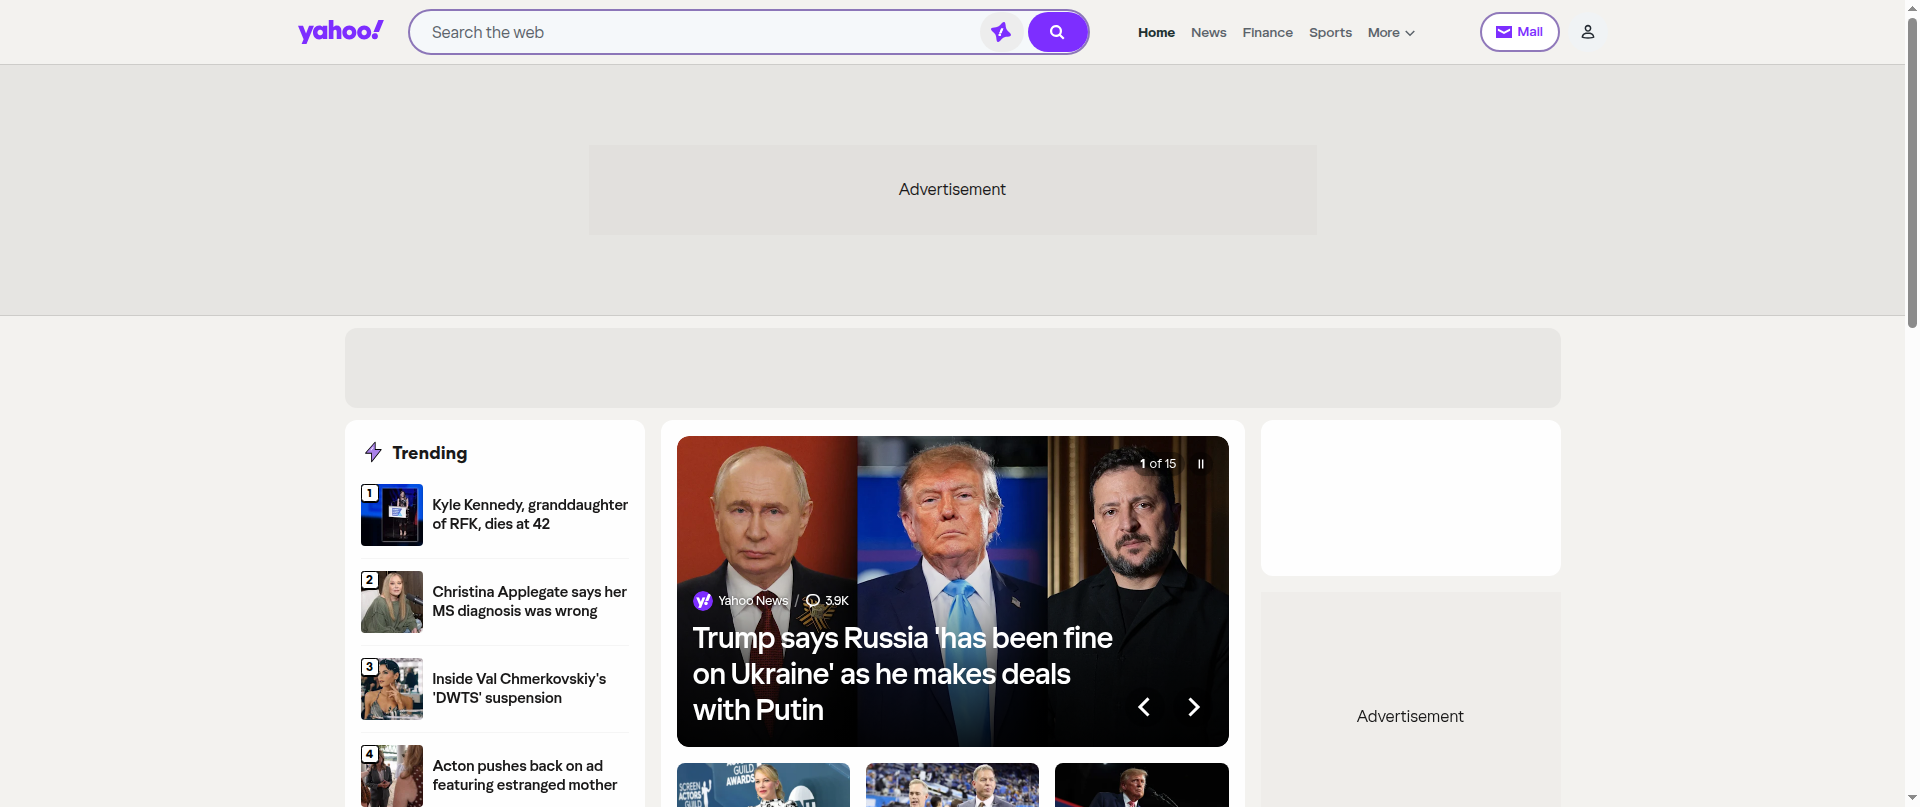1920x807 pixels.
Task: Click the Trump at podium story thumbnail
Action: coord(1142,785)
